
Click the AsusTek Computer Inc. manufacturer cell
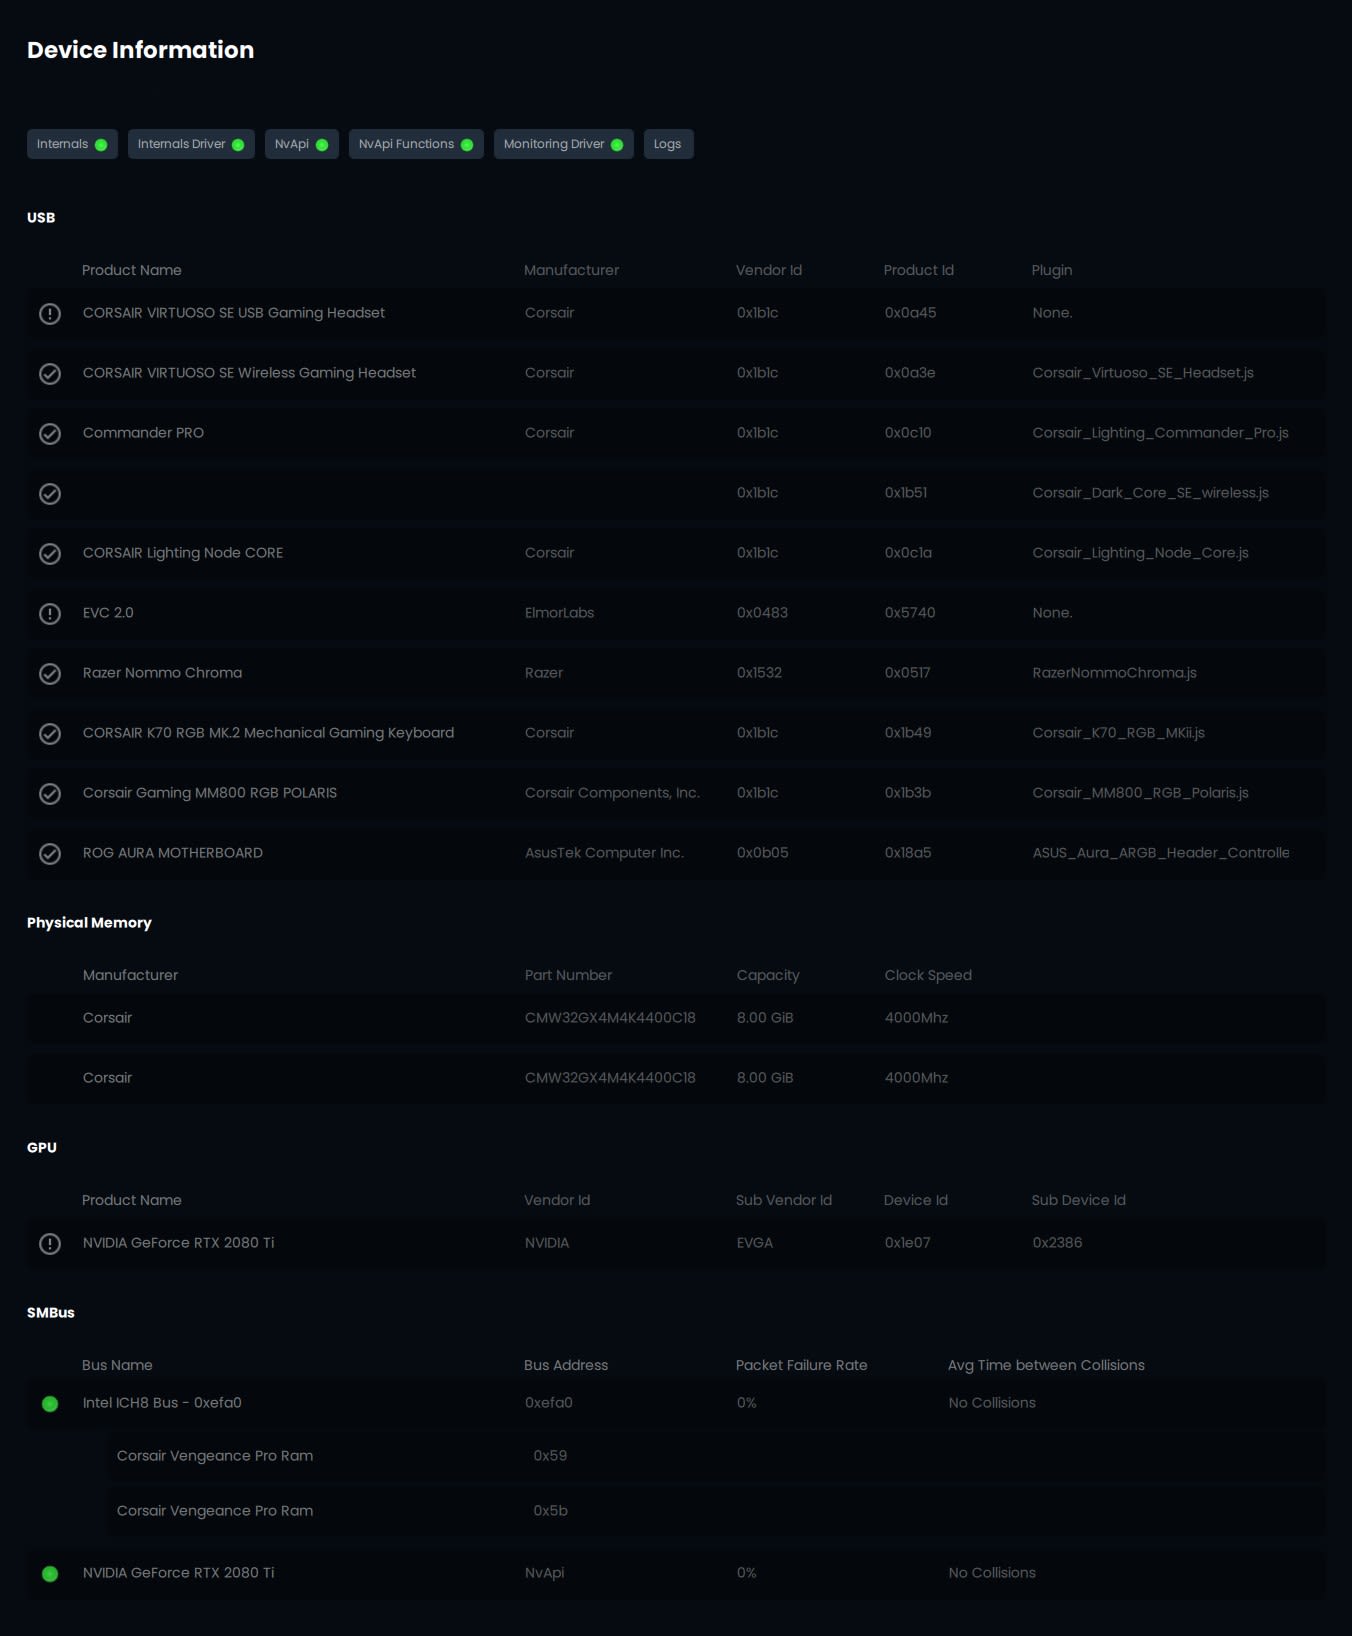pyautogui.click(x=604, y=853)
